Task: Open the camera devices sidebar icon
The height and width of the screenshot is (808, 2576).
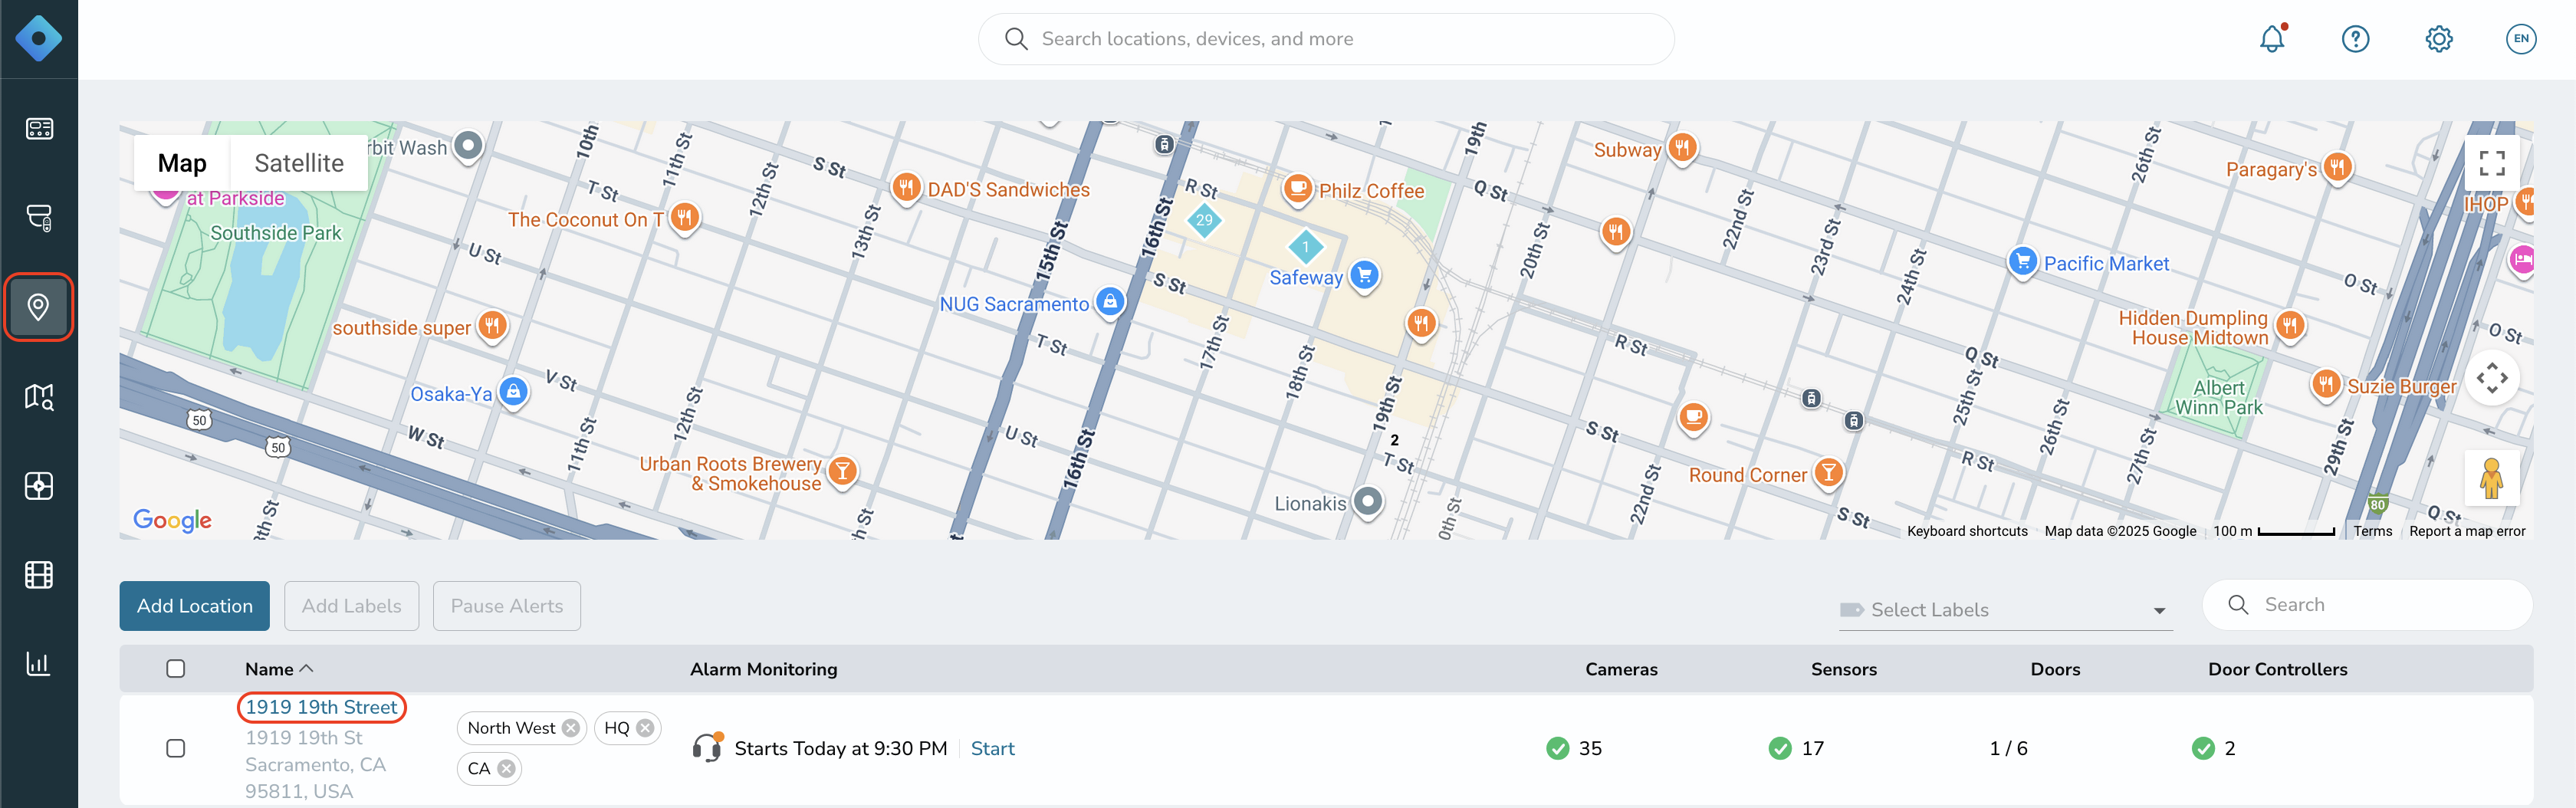Action: [39, 217]
